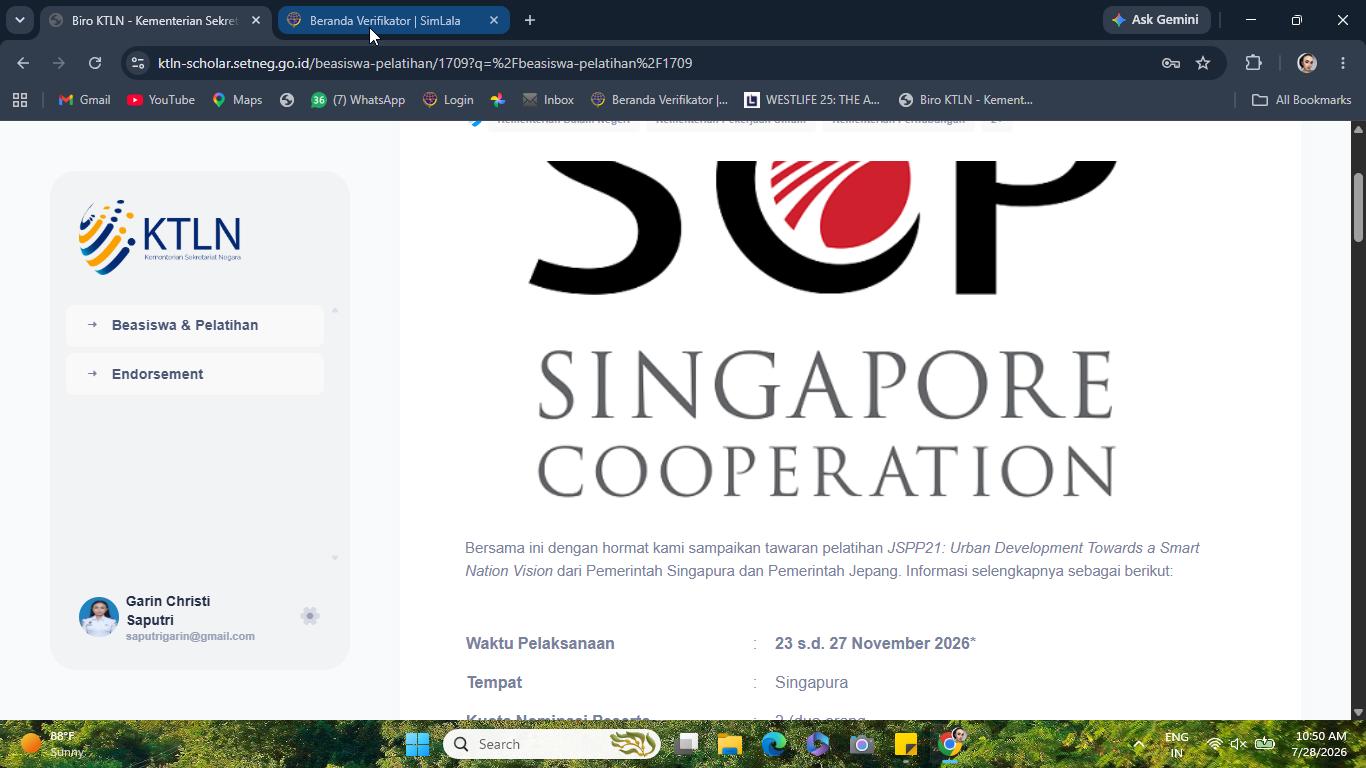Click the Tempat label
1366x768 pixels.
pyautogui.click(x=495, y=683)
